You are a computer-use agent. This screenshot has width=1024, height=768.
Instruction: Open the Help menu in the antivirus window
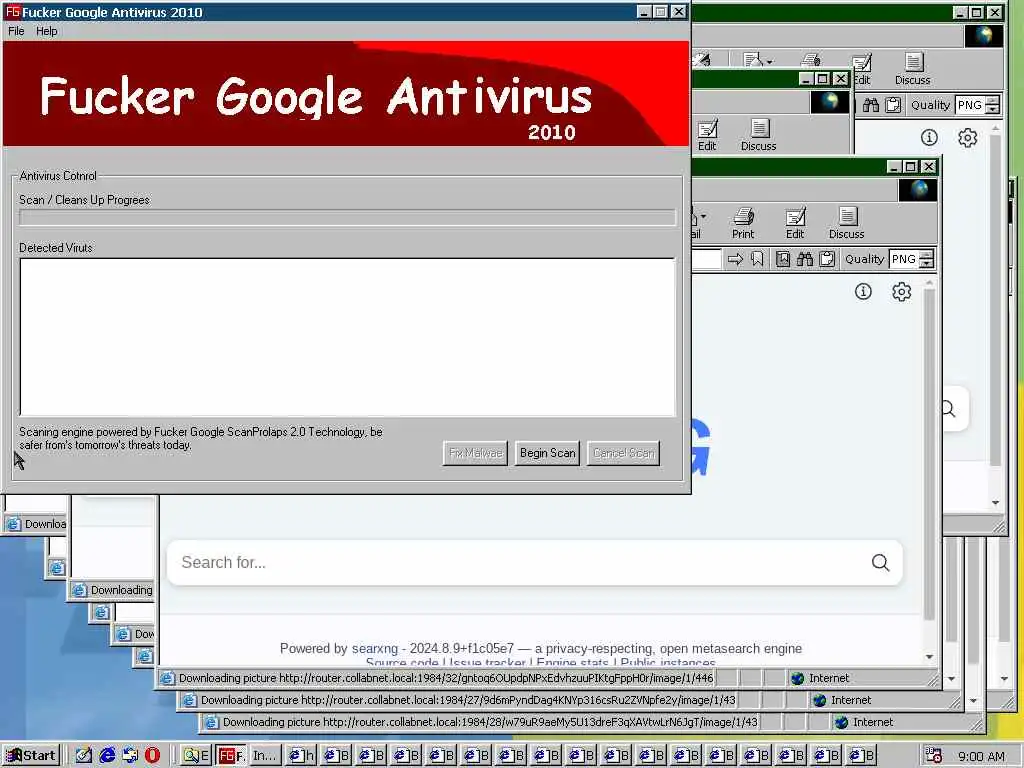pyautogui.click(x=46, y=31)
